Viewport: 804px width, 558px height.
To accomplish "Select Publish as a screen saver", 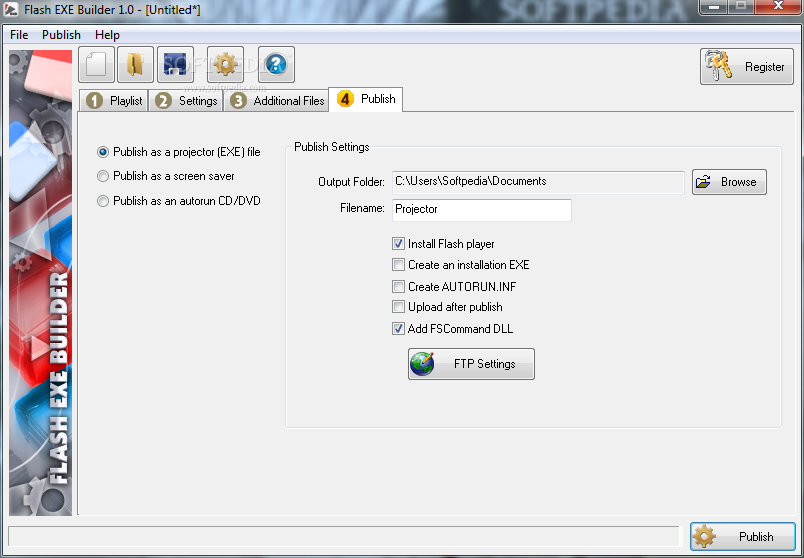I will click(x=166, y=176).
